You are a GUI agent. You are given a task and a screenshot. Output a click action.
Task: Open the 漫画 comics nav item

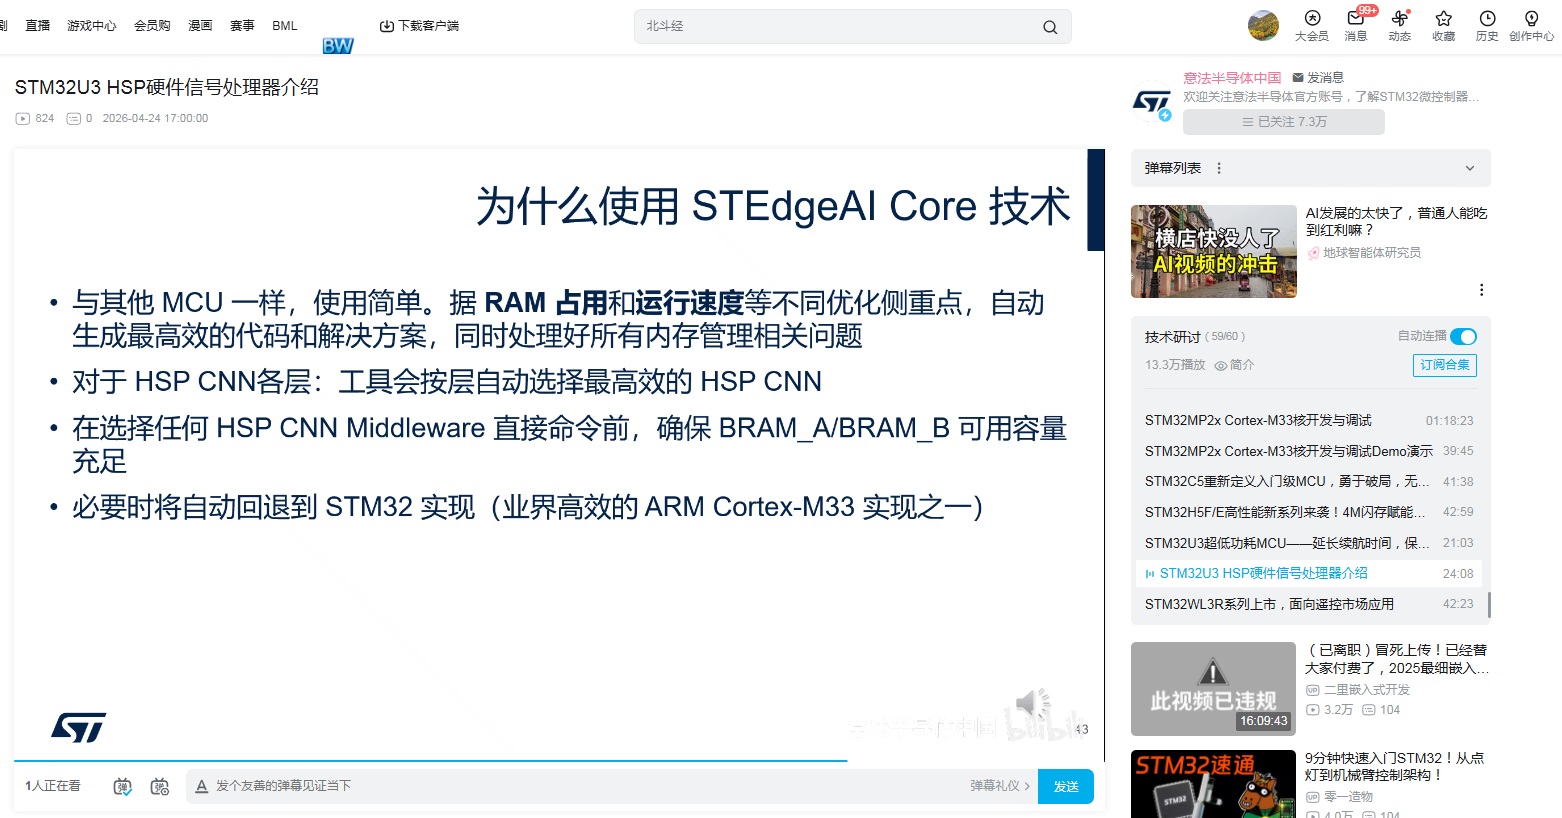(x=200, y=26)
